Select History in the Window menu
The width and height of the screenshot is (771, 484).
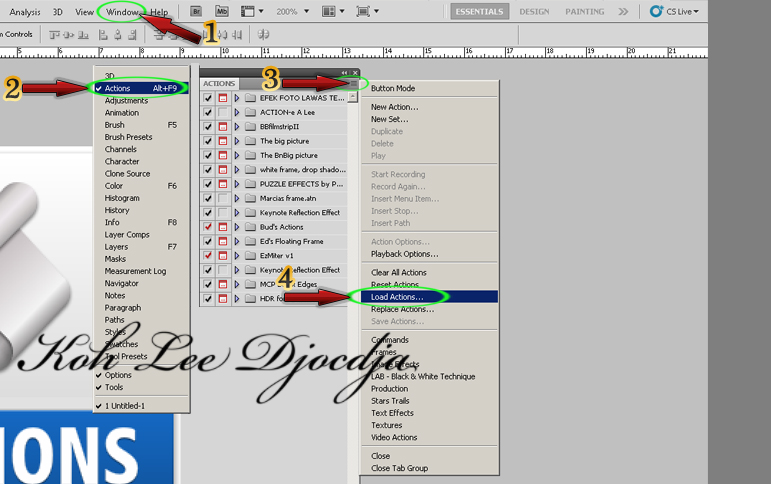click(x=117, y=210)
